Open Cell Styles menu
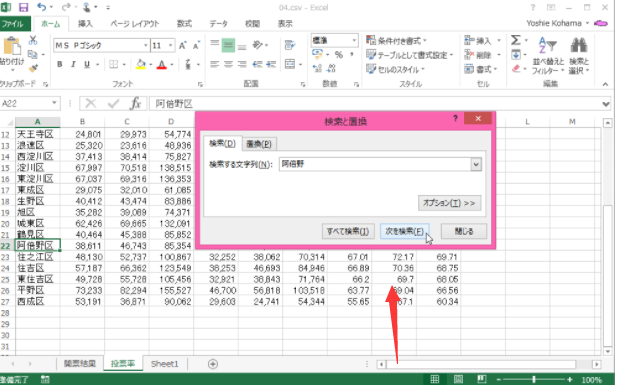Screen dimensions: 619x385 (x=395, y=69)
